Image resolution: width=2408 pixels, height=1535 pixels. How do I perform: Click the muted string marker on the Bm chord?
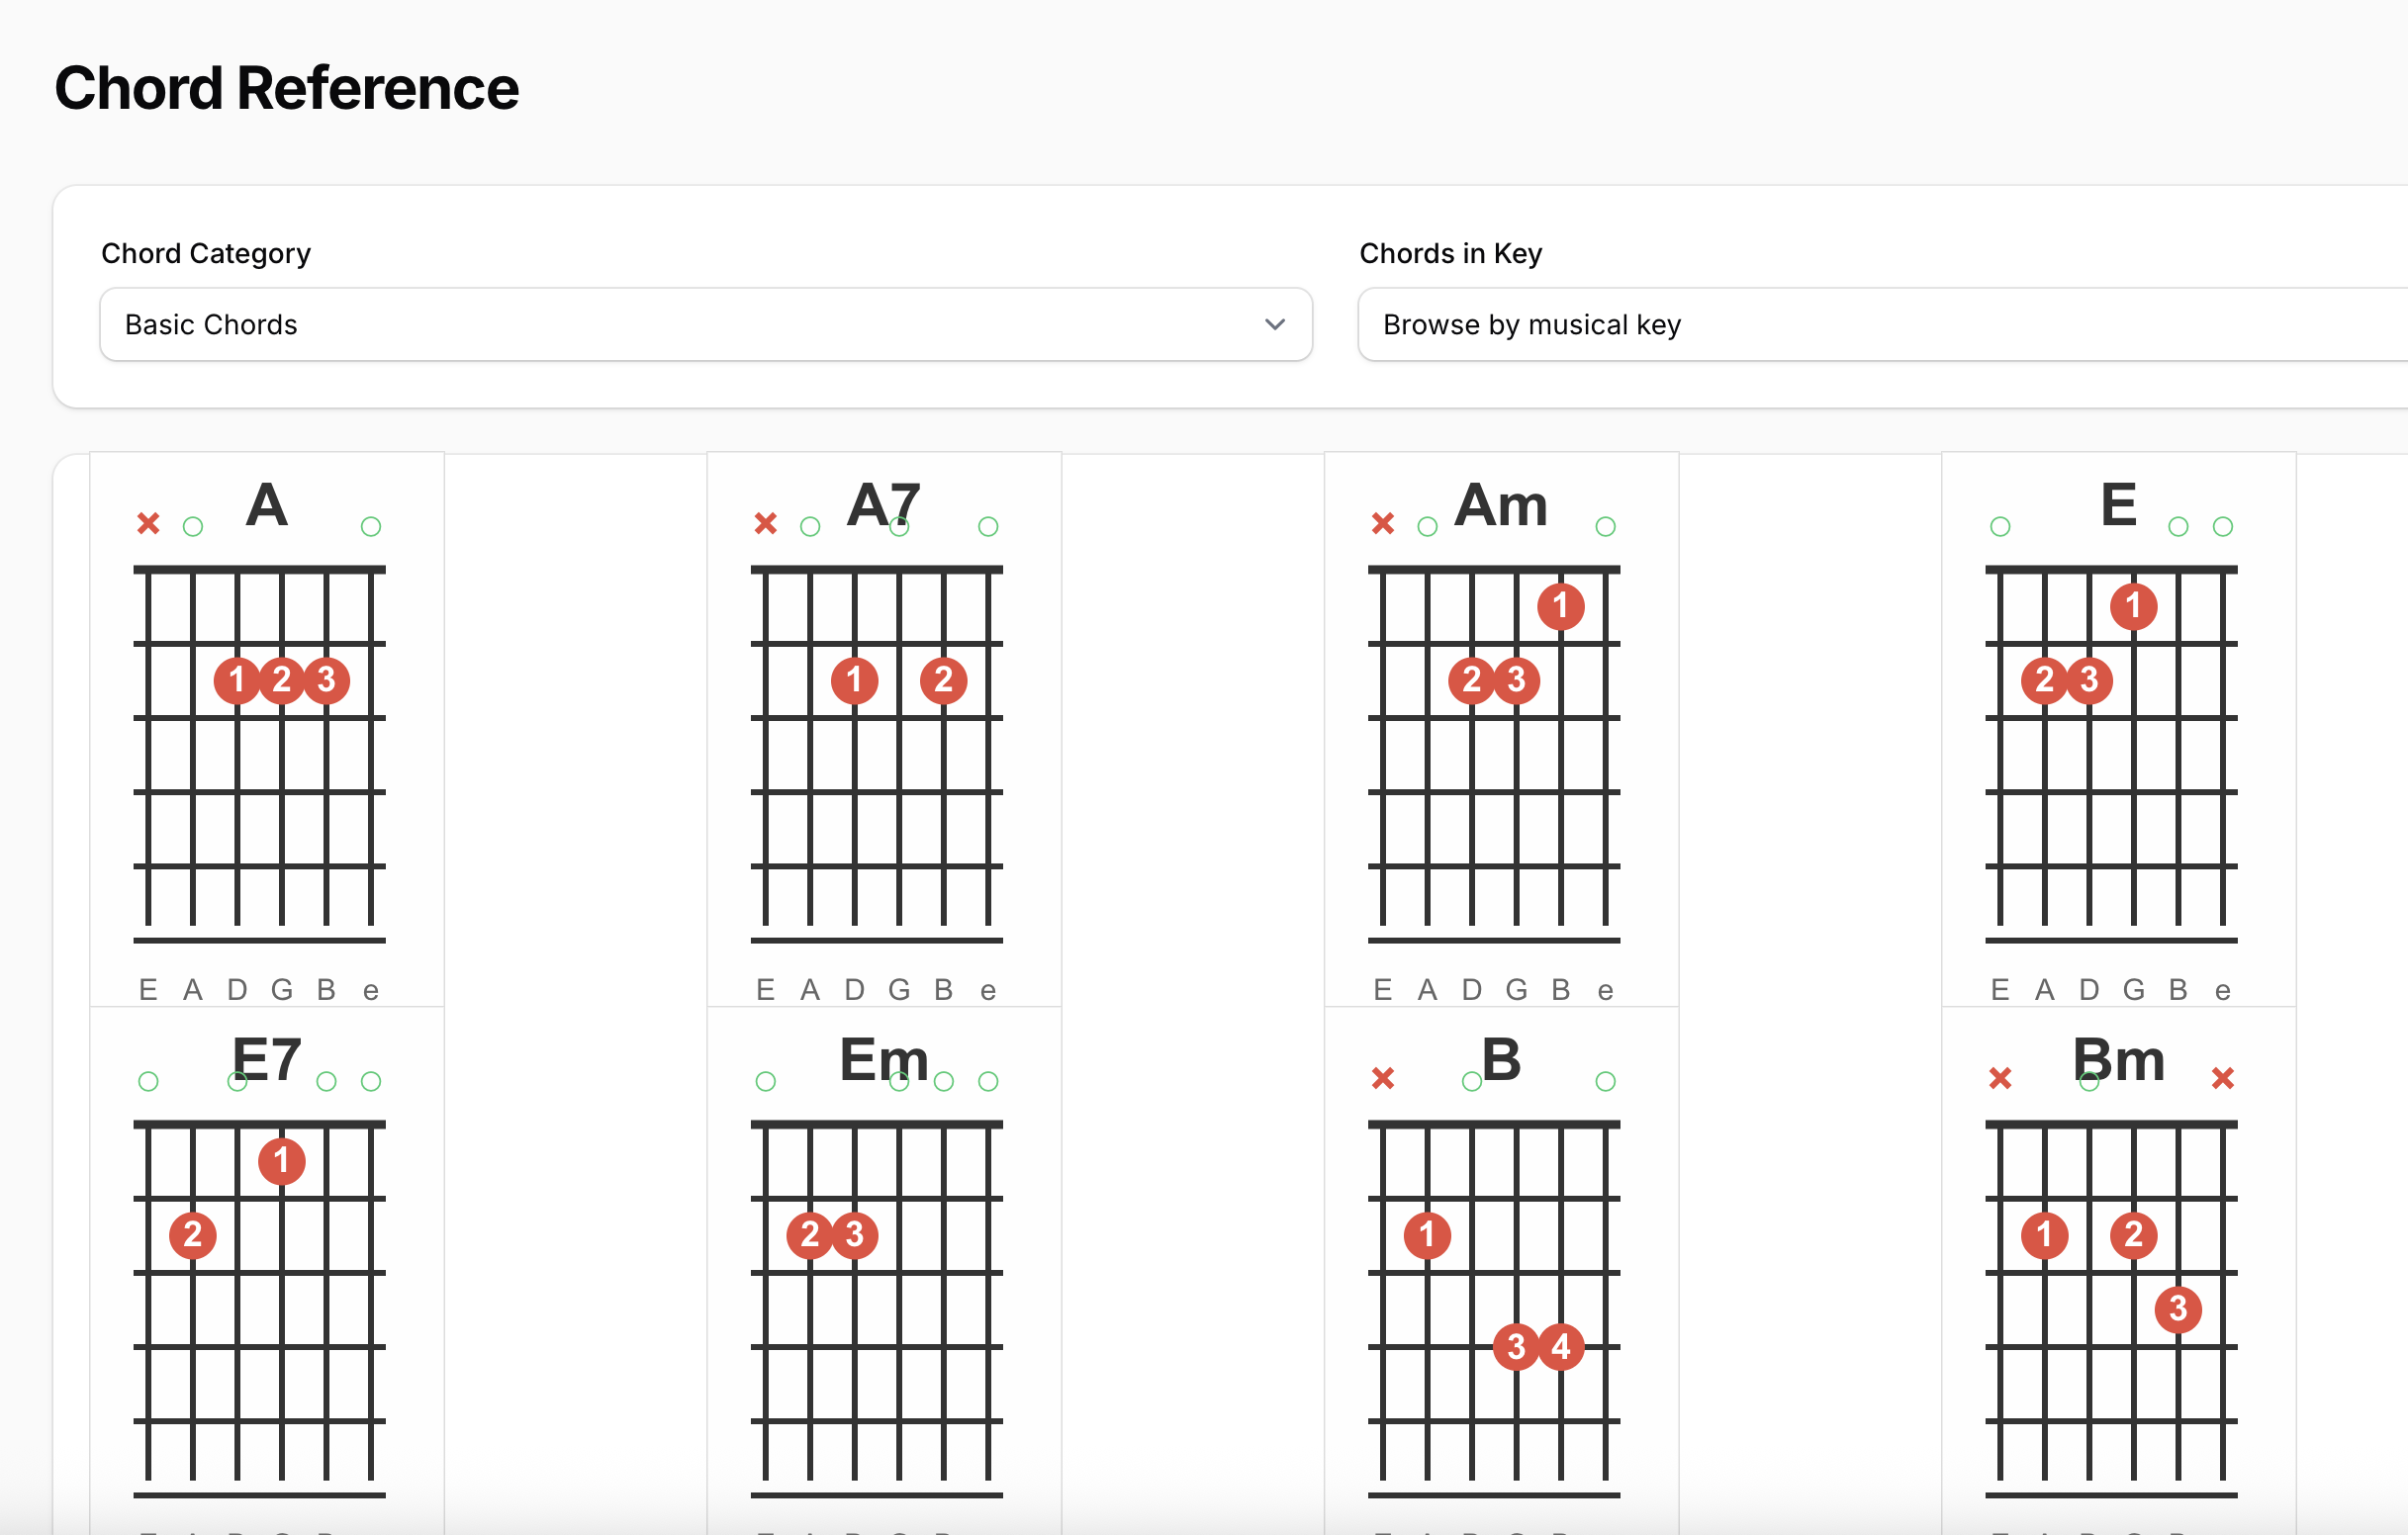click(x=2001, y=1079)
